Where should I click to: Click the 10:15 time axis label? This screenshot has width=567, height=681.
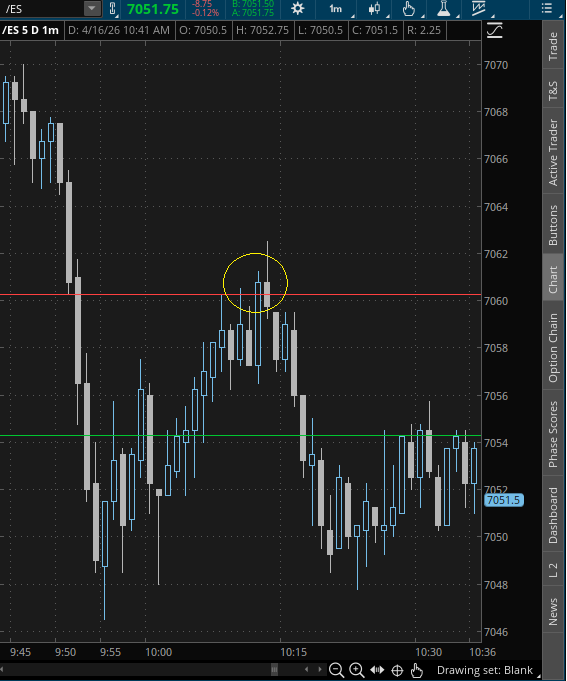coord(293,652)
